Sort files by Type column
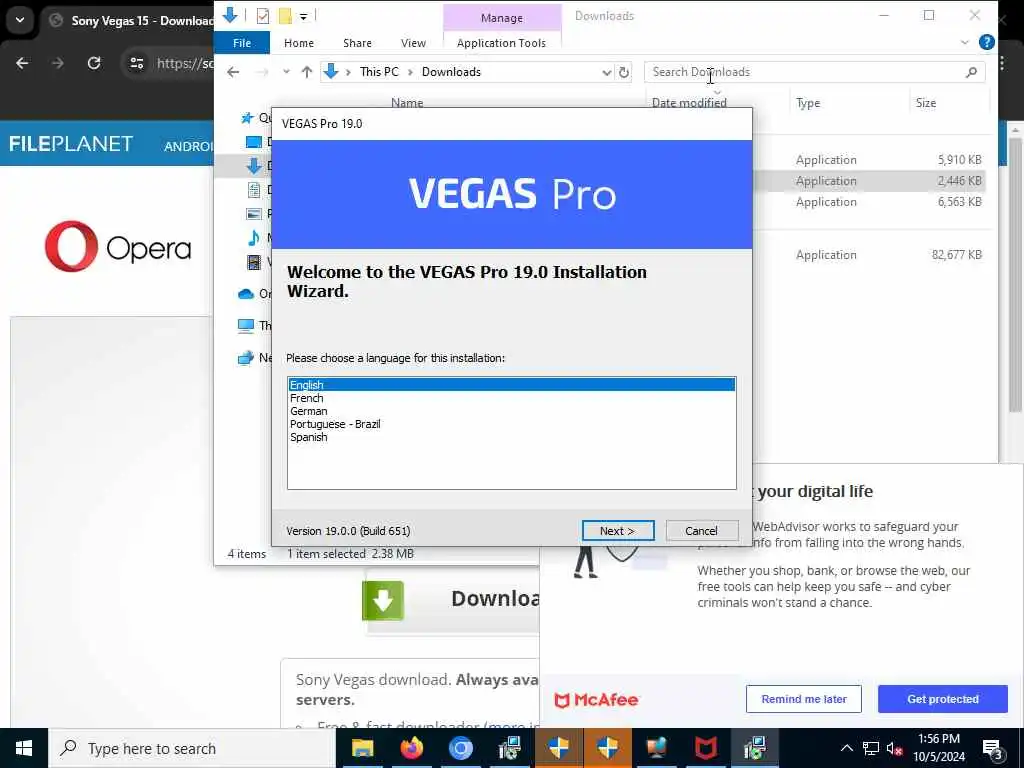1024x768 pixels. pyautogui.click(x=807, y=103)
